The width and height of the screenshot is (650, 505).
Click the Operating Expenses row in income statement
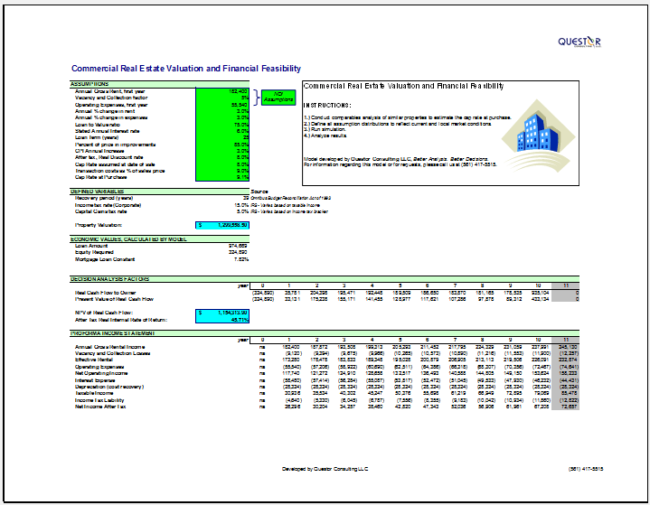tap(99, 367)
